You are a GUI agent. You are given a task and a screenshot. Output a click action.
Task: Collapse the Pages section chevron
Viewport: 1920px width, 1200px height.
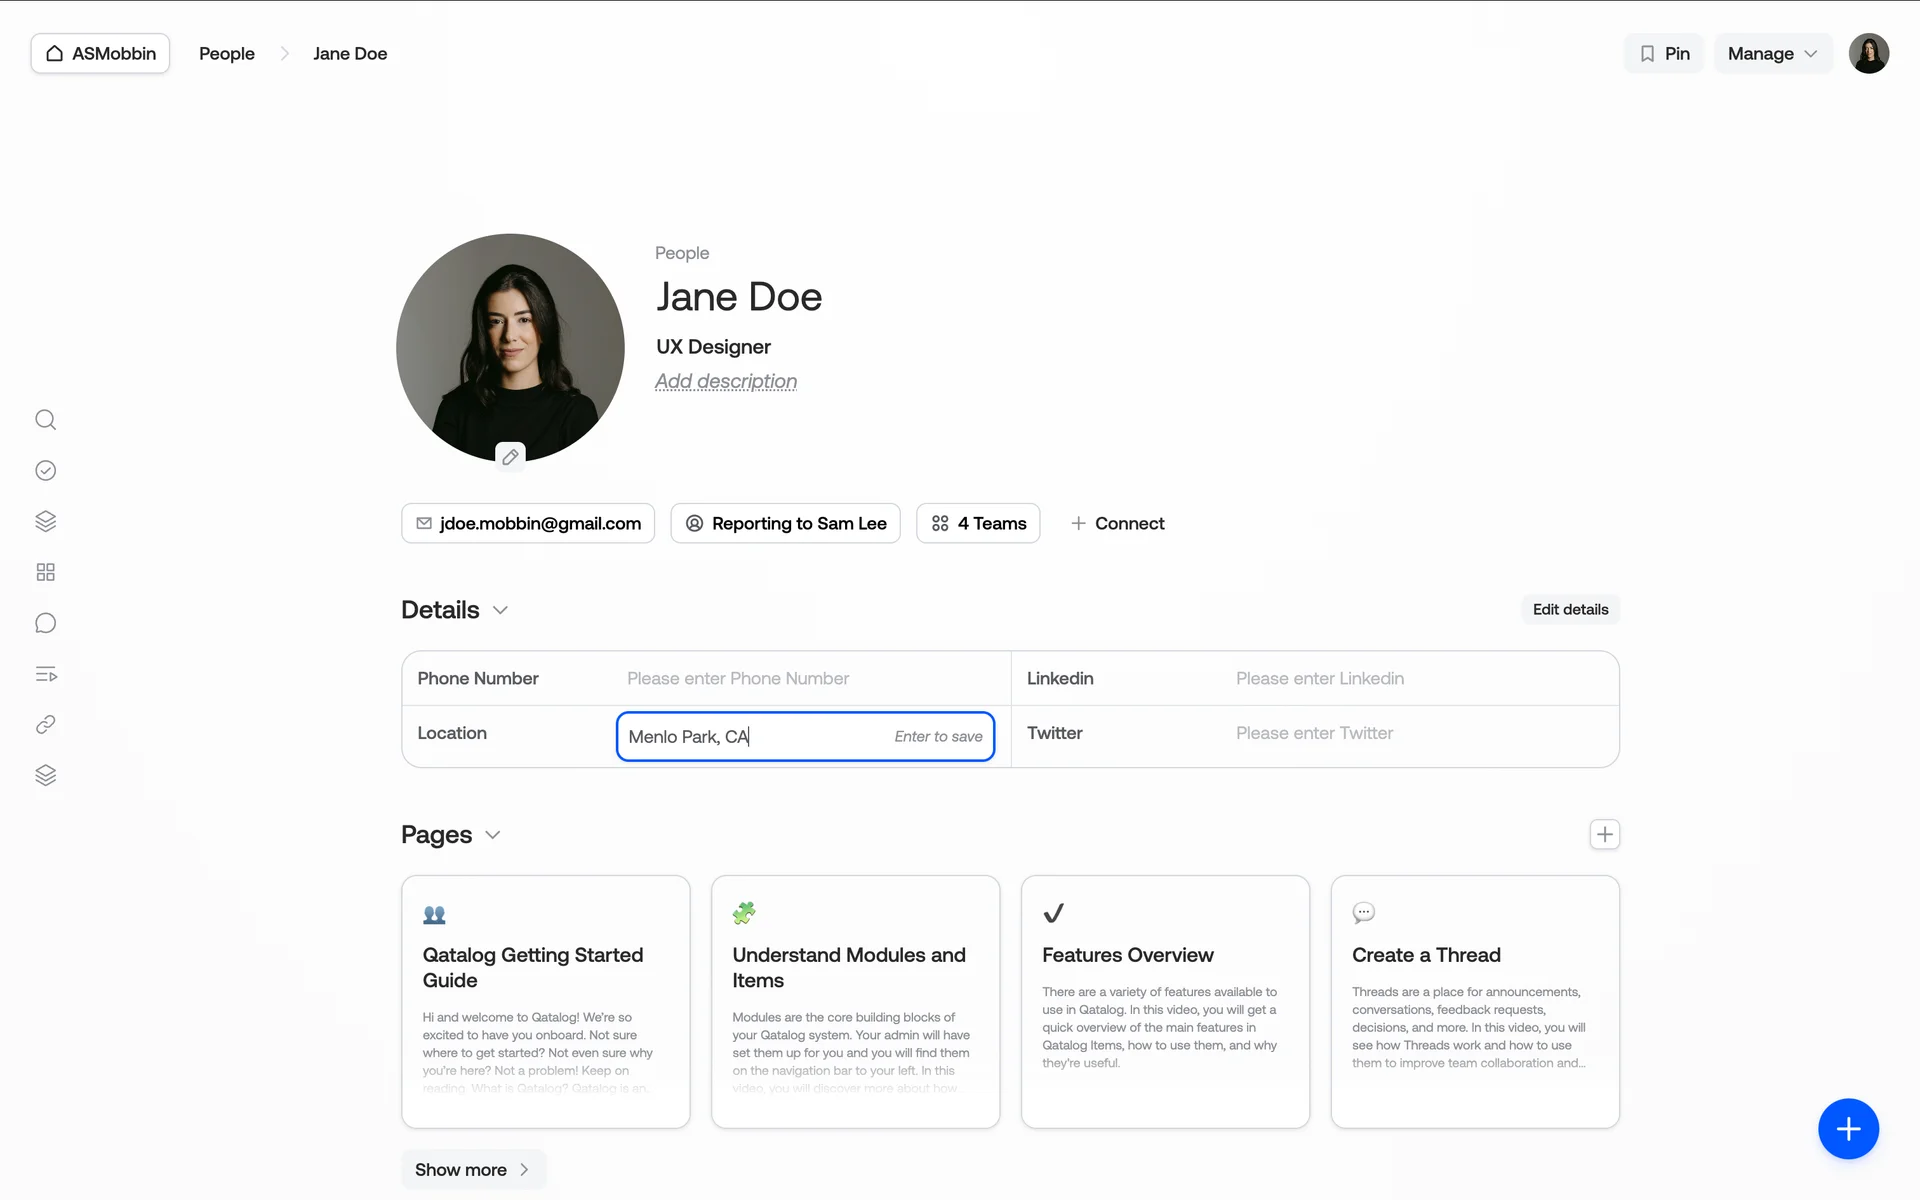pyautogui.click(x=493, y=835)
